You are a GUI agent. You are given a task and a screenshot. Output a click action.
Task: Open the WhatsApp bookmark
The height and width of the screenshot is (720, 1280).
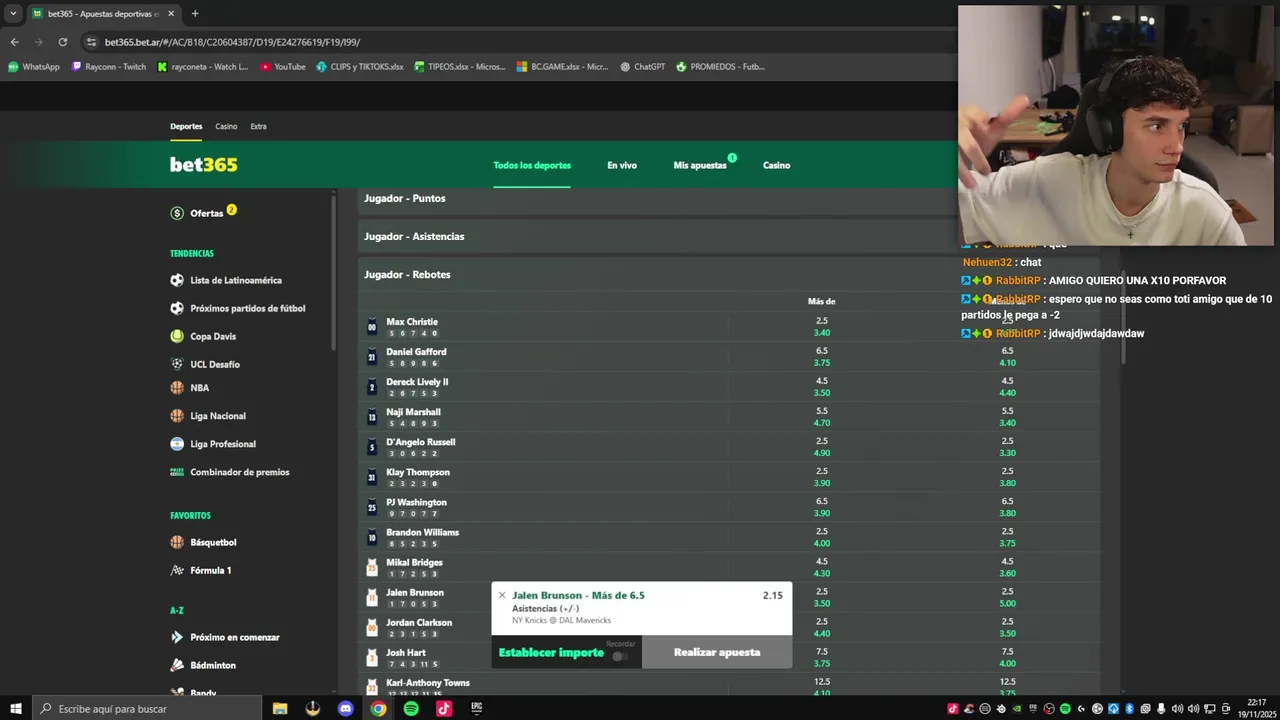pos(34,67)
